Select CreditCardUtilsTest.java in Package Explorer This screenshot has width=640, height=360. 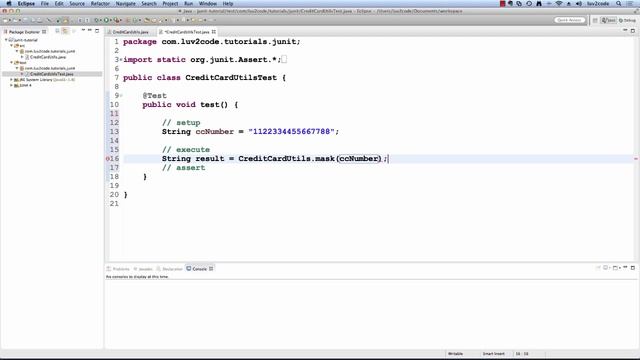(x=52, y=74)
